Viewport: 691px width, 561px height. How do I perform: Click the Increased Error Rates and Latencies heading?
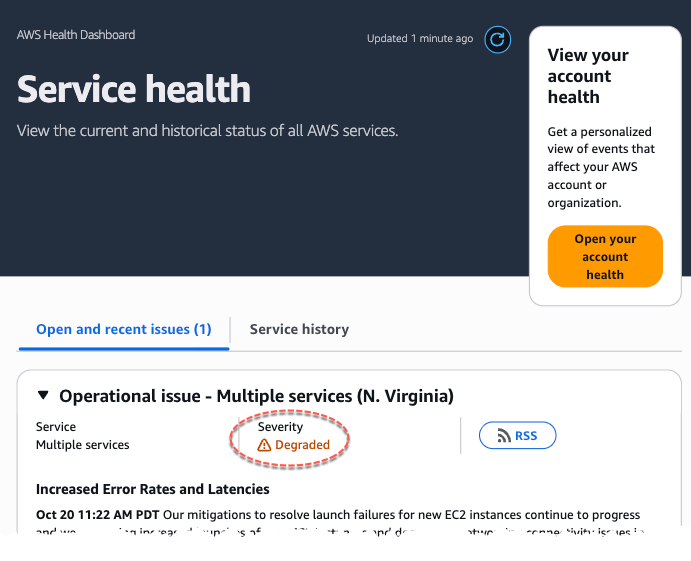coord(152,489)
